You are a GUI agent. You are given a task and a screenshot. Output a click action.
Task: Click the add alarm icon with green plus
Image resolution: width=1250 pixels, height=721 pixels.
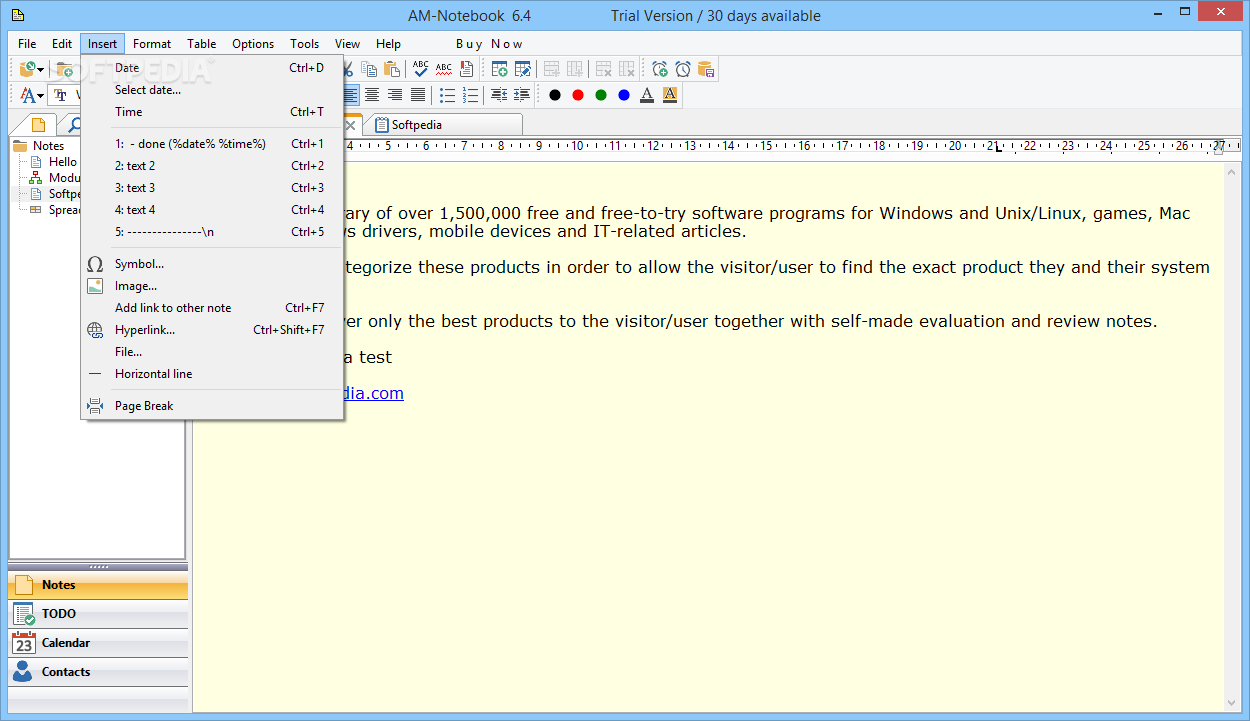pyautogui.click(x=660, y=69)
